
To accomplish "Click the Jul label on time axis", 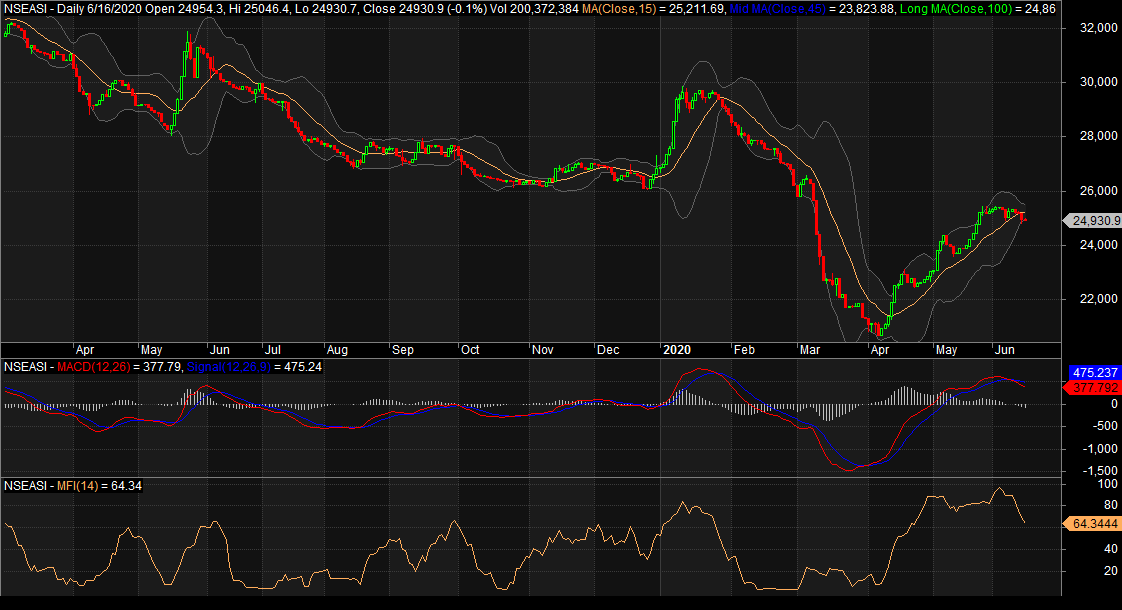I will 273,350.
